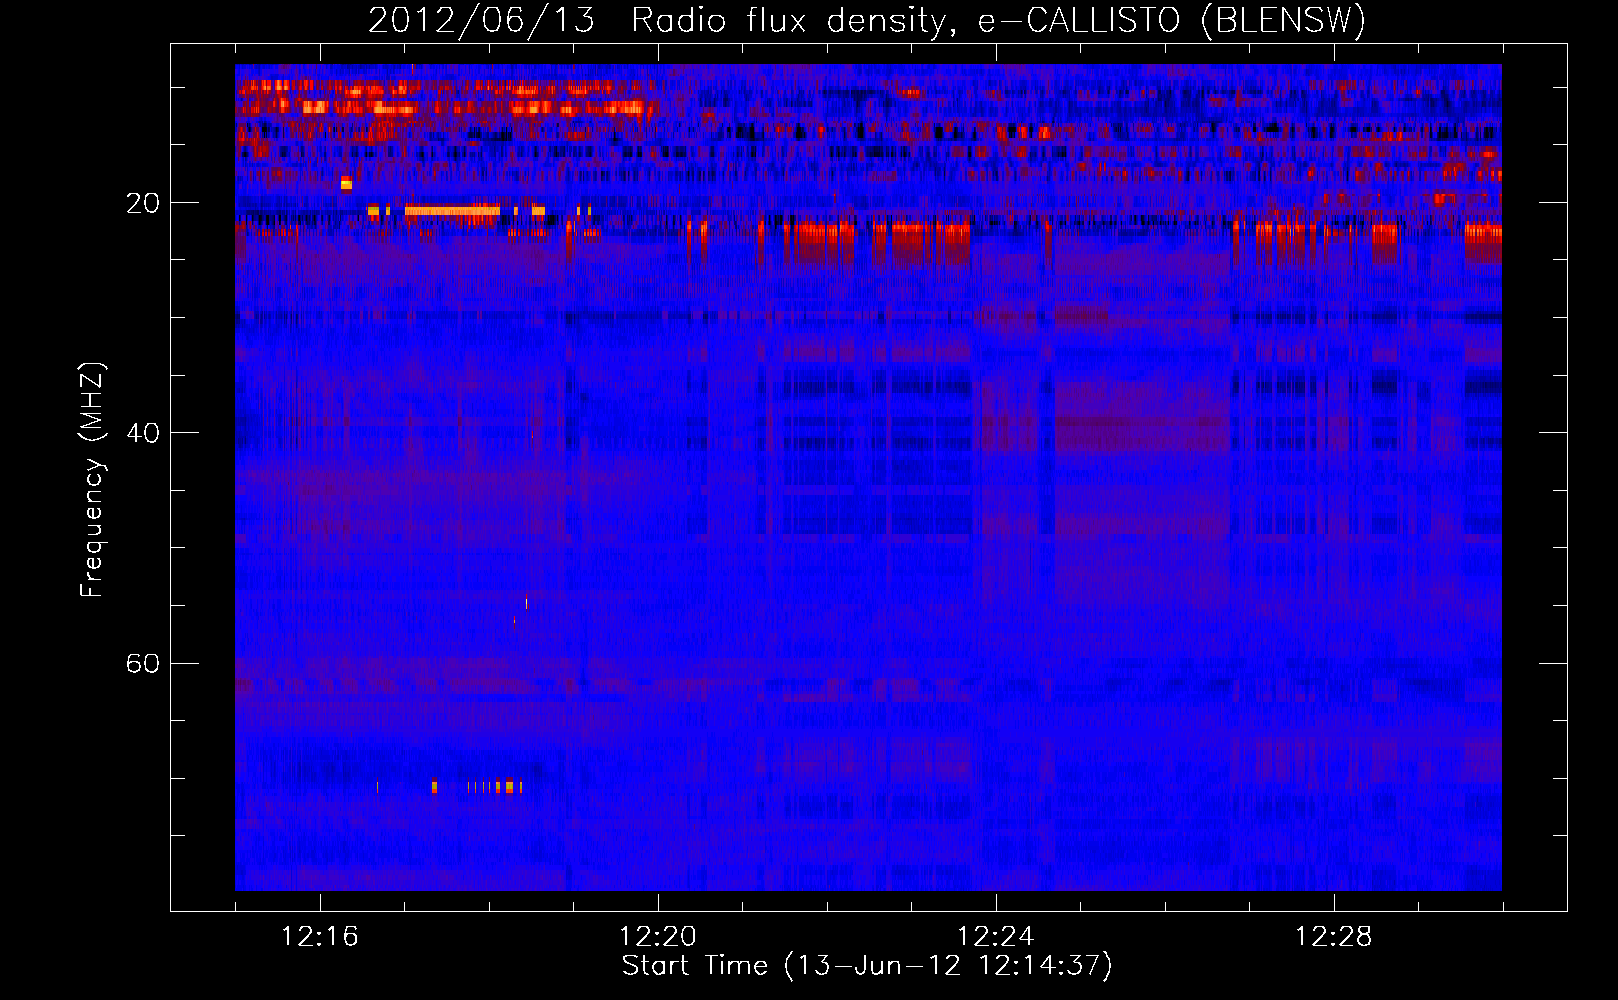Click the 40 MHz frequency tick label

(x=143, y=433)
